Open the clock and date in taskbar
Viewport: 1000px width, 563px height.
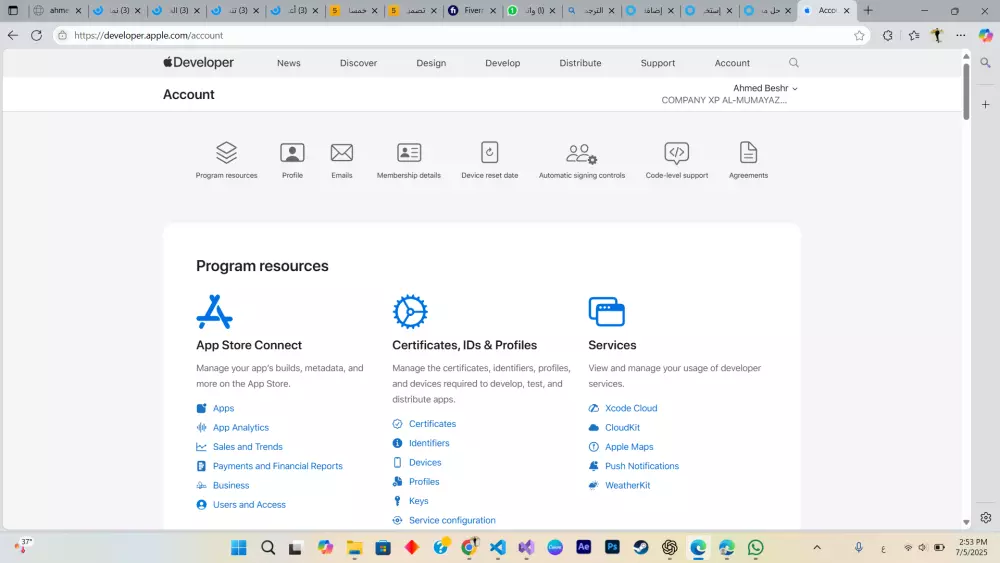pos(973,547)
